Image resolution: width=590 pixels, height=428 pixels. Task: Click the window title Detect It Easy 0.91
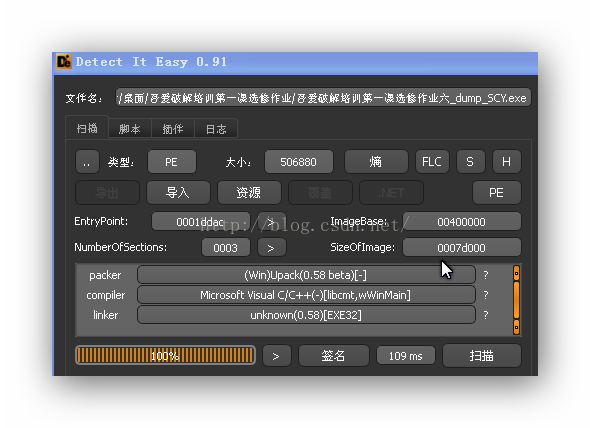pos(151,62)
